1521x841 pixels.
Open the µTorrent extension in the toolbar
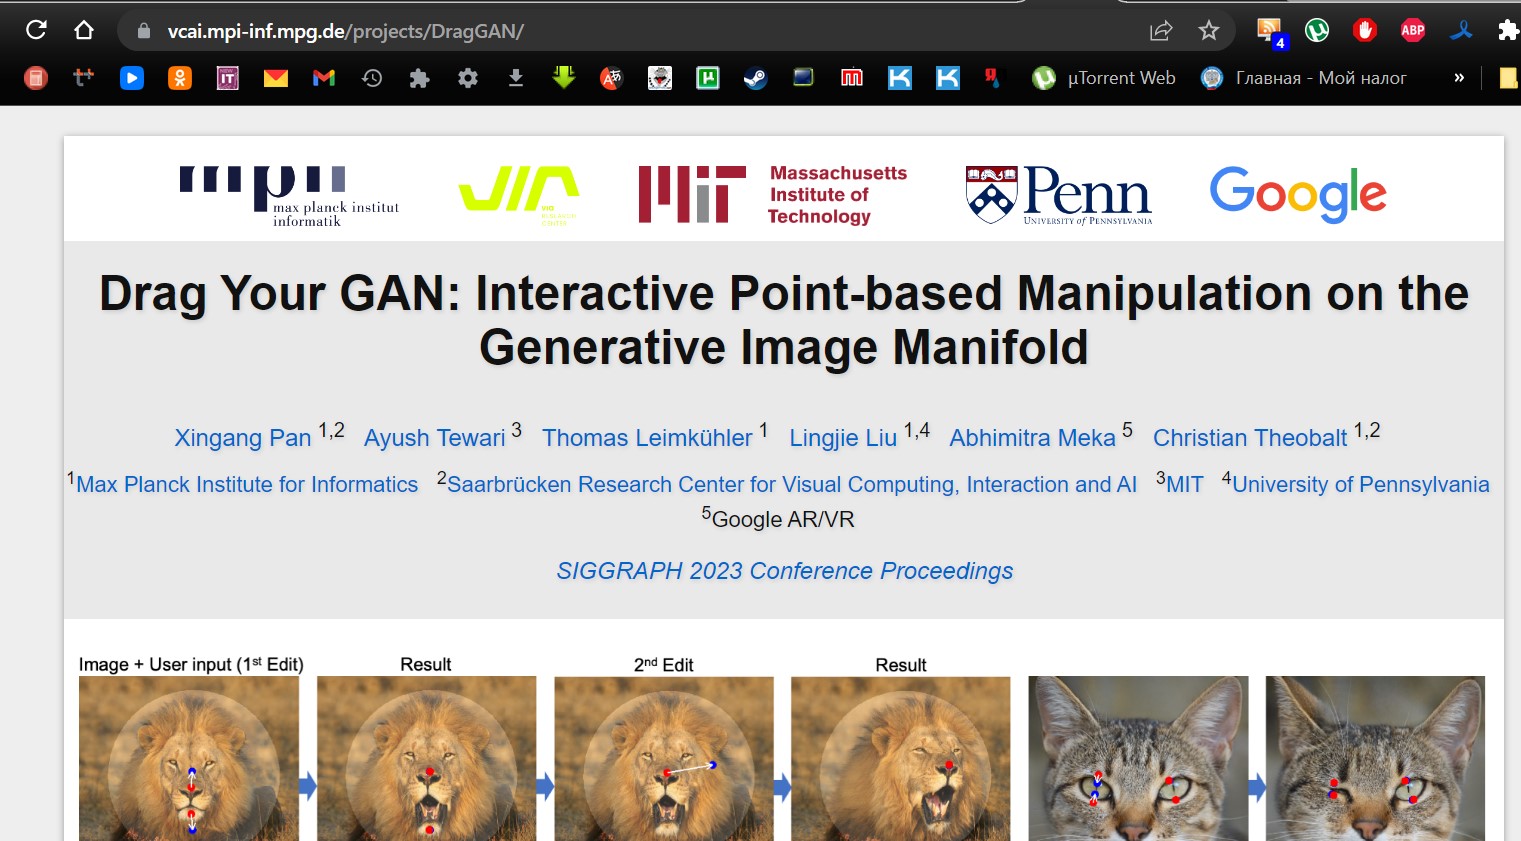pyautogui.click(x=1317, y=30)
